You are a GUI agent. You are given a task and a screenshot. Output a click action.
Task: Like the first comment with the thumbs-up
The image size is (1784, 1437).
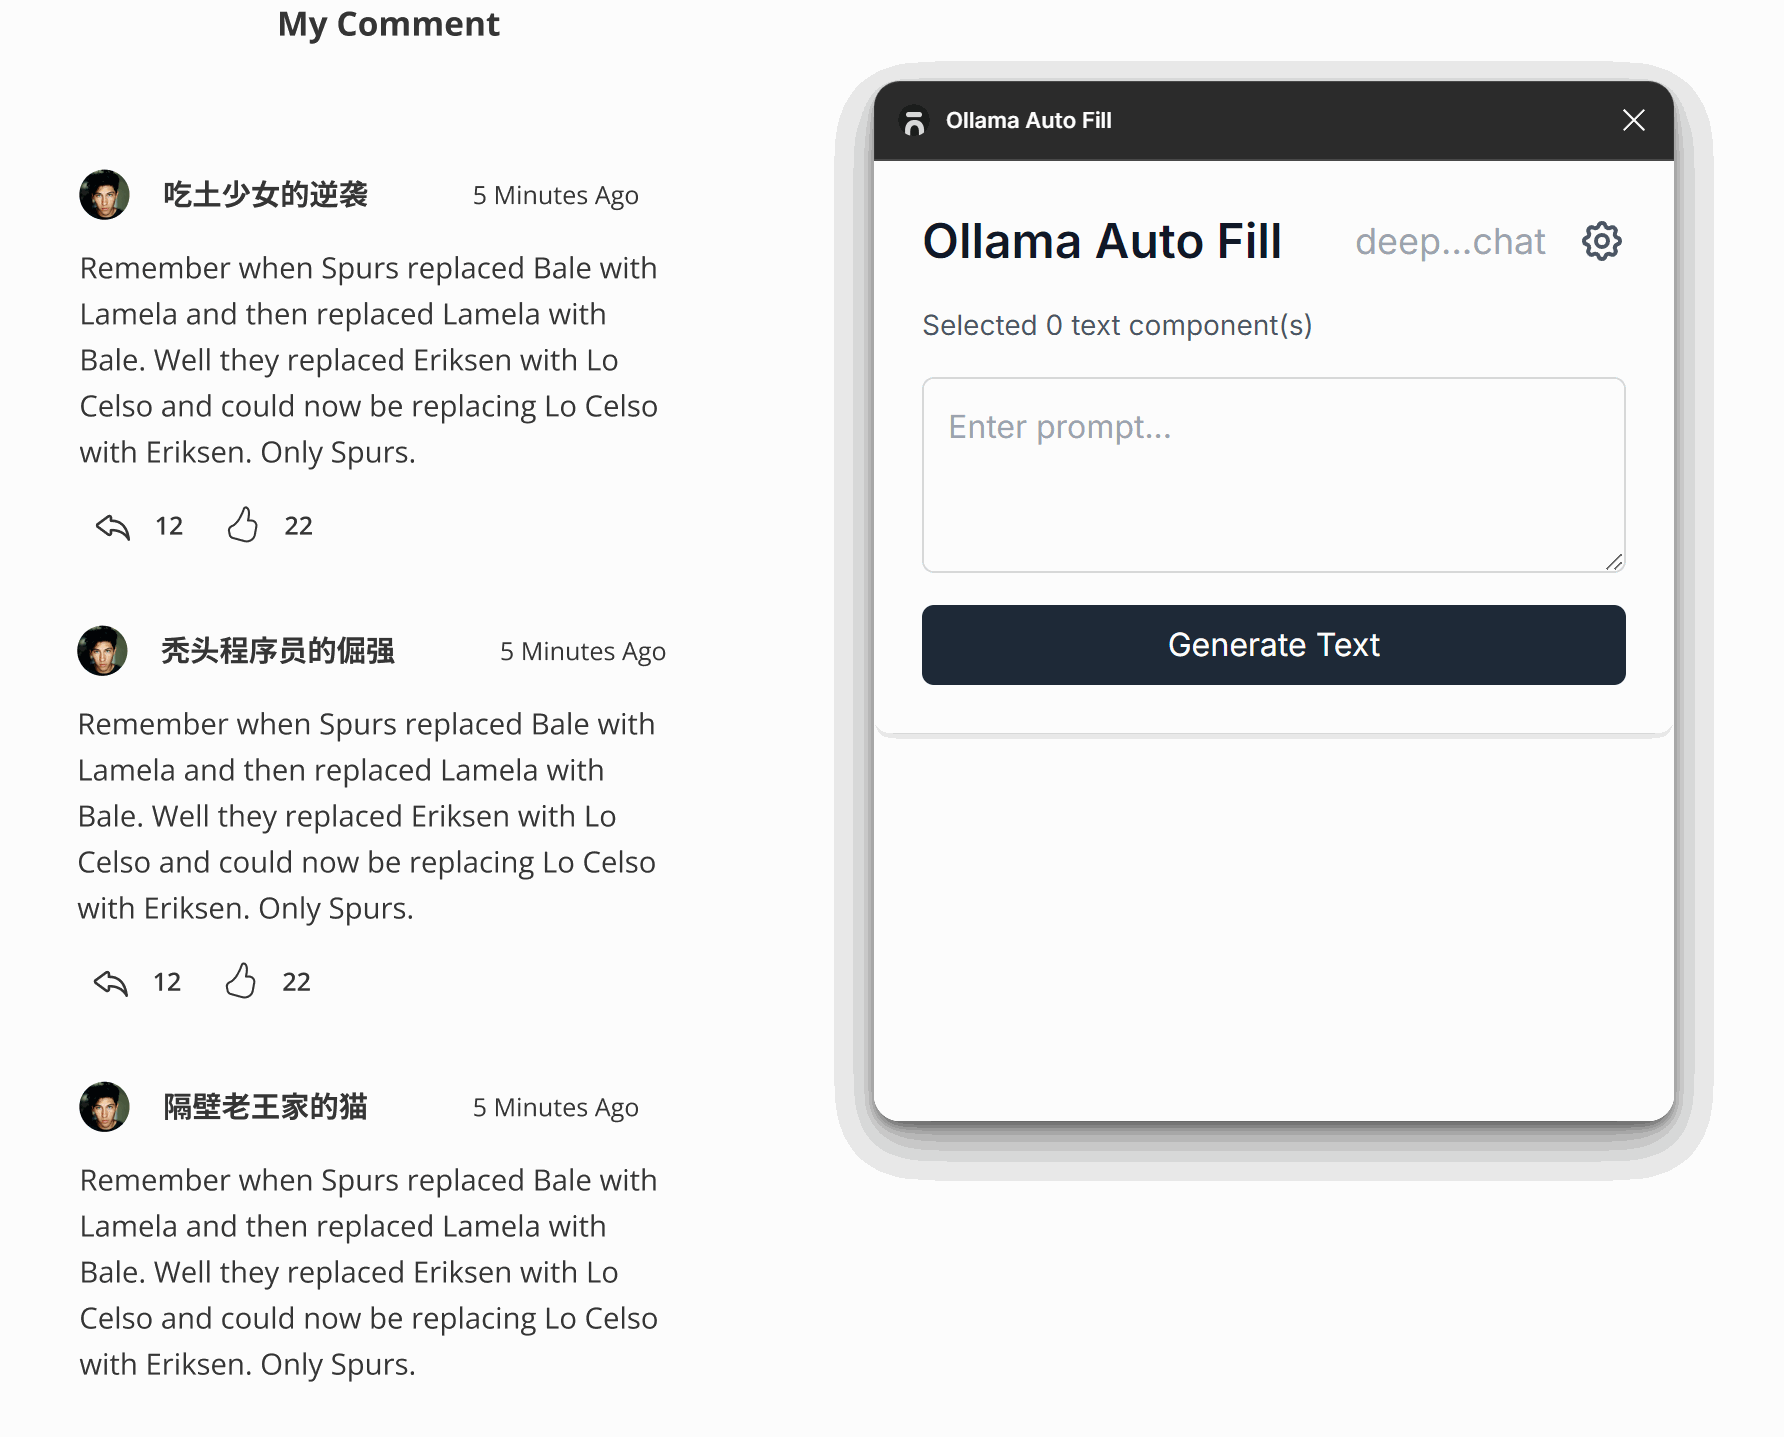coord(242,525)
